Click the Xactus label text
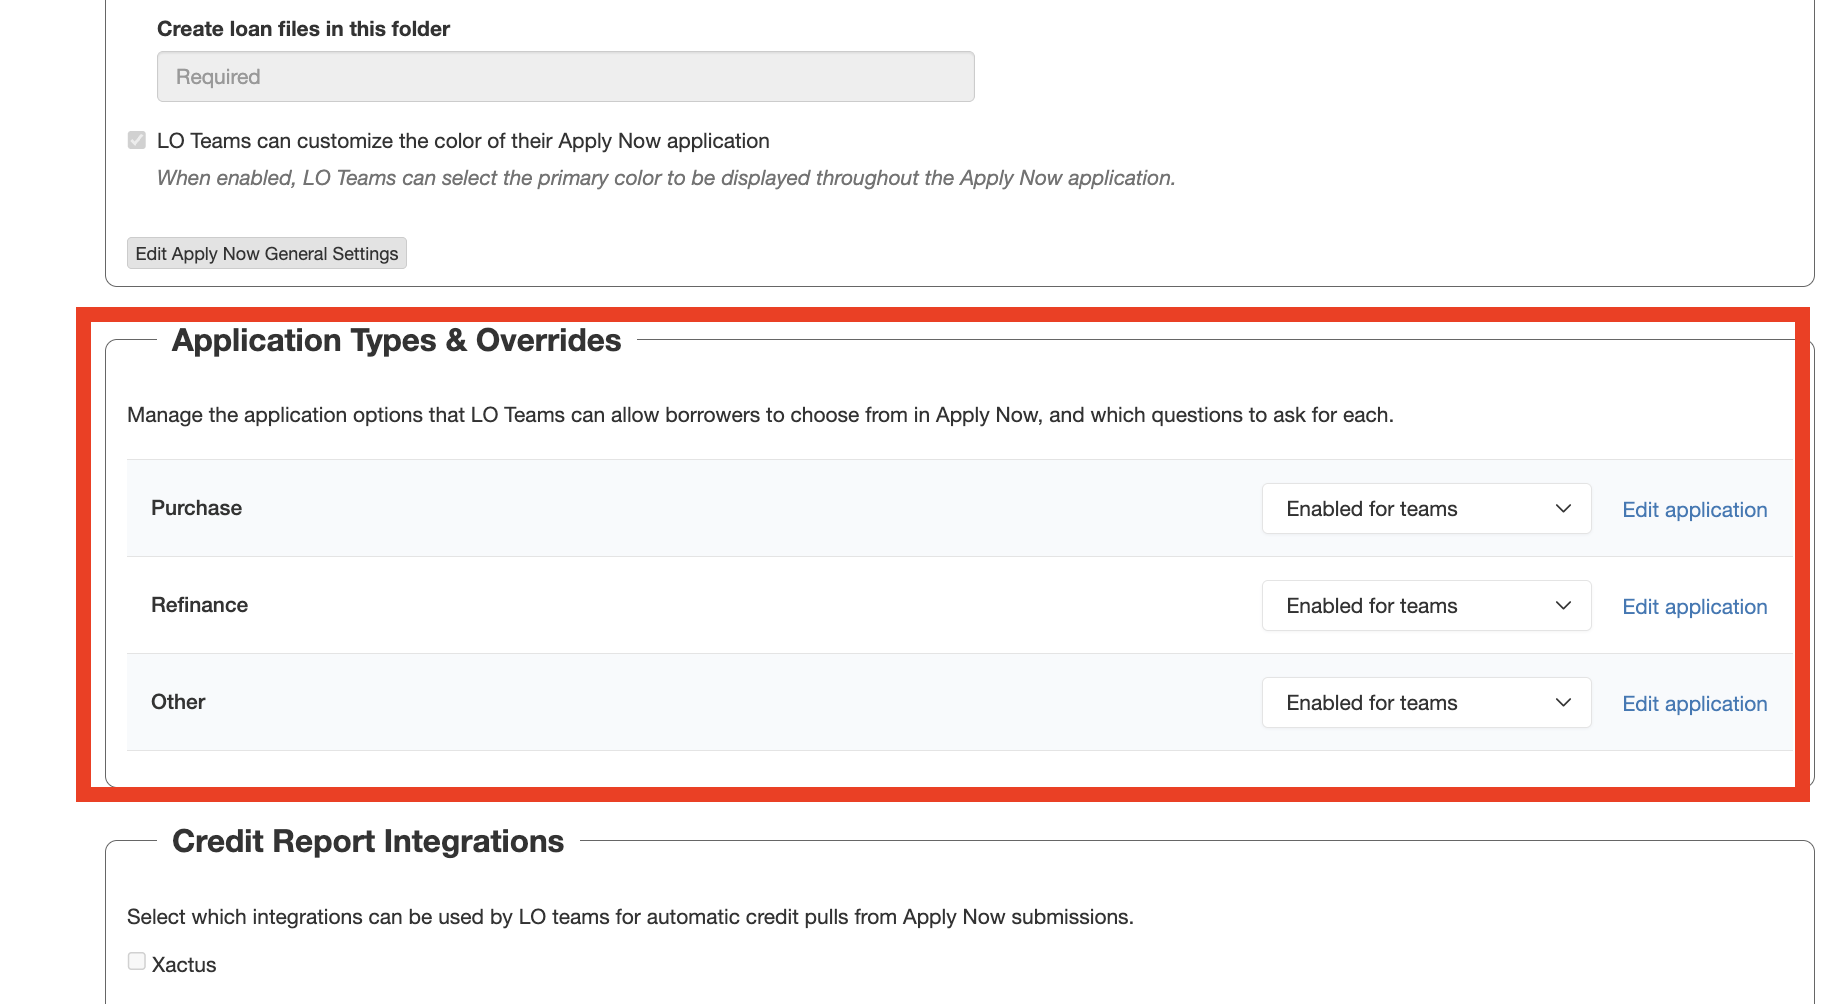1824x1004 pixels. tap(184, 965)
